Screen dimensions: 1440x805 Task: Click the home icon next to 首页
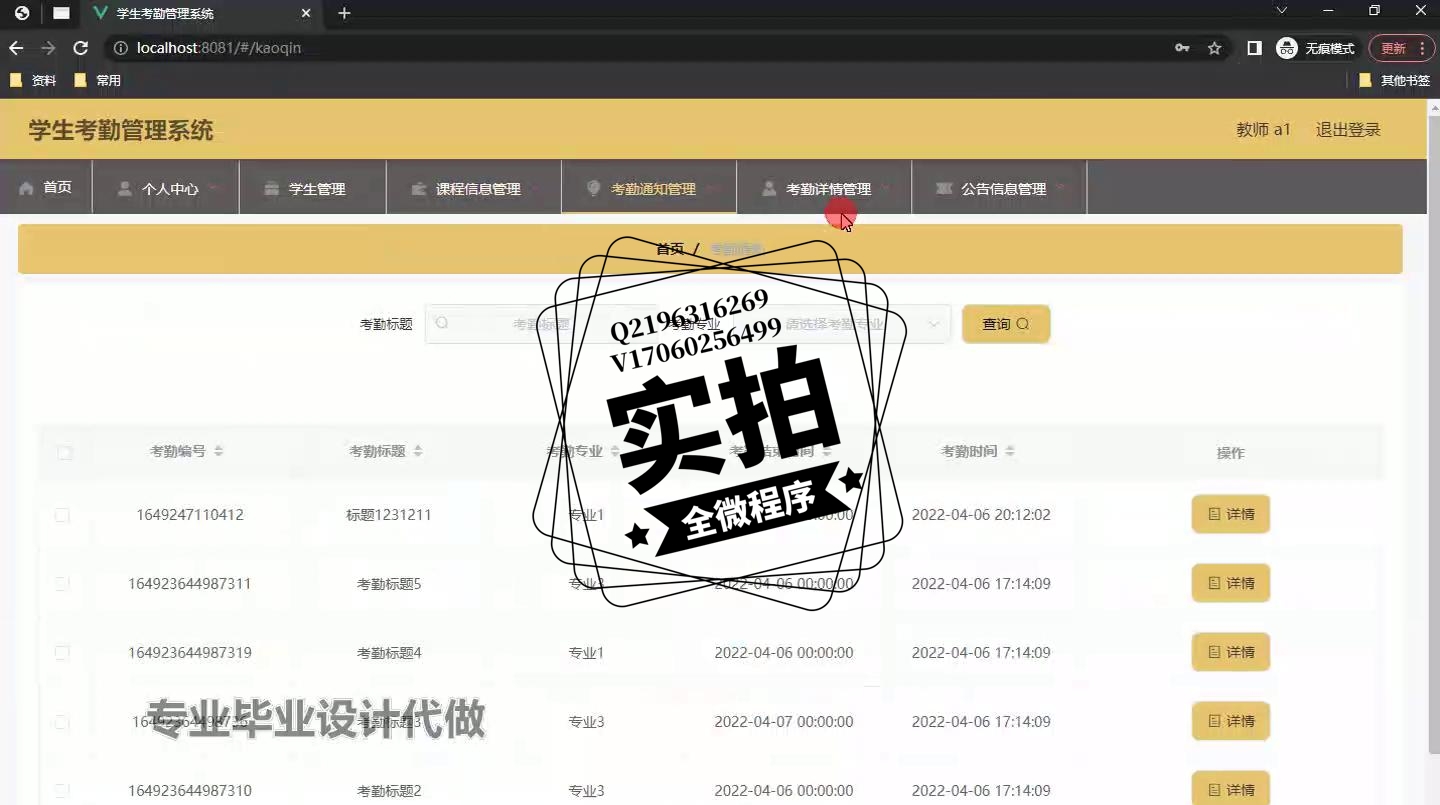[x=26, y=188]
